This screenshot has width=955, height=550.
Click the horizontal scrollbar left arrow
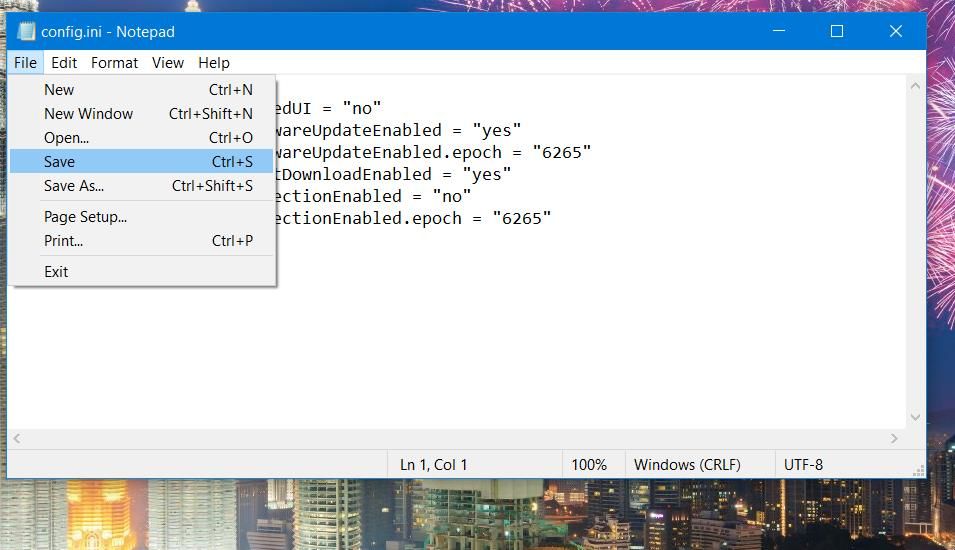(x=17, y=439)
